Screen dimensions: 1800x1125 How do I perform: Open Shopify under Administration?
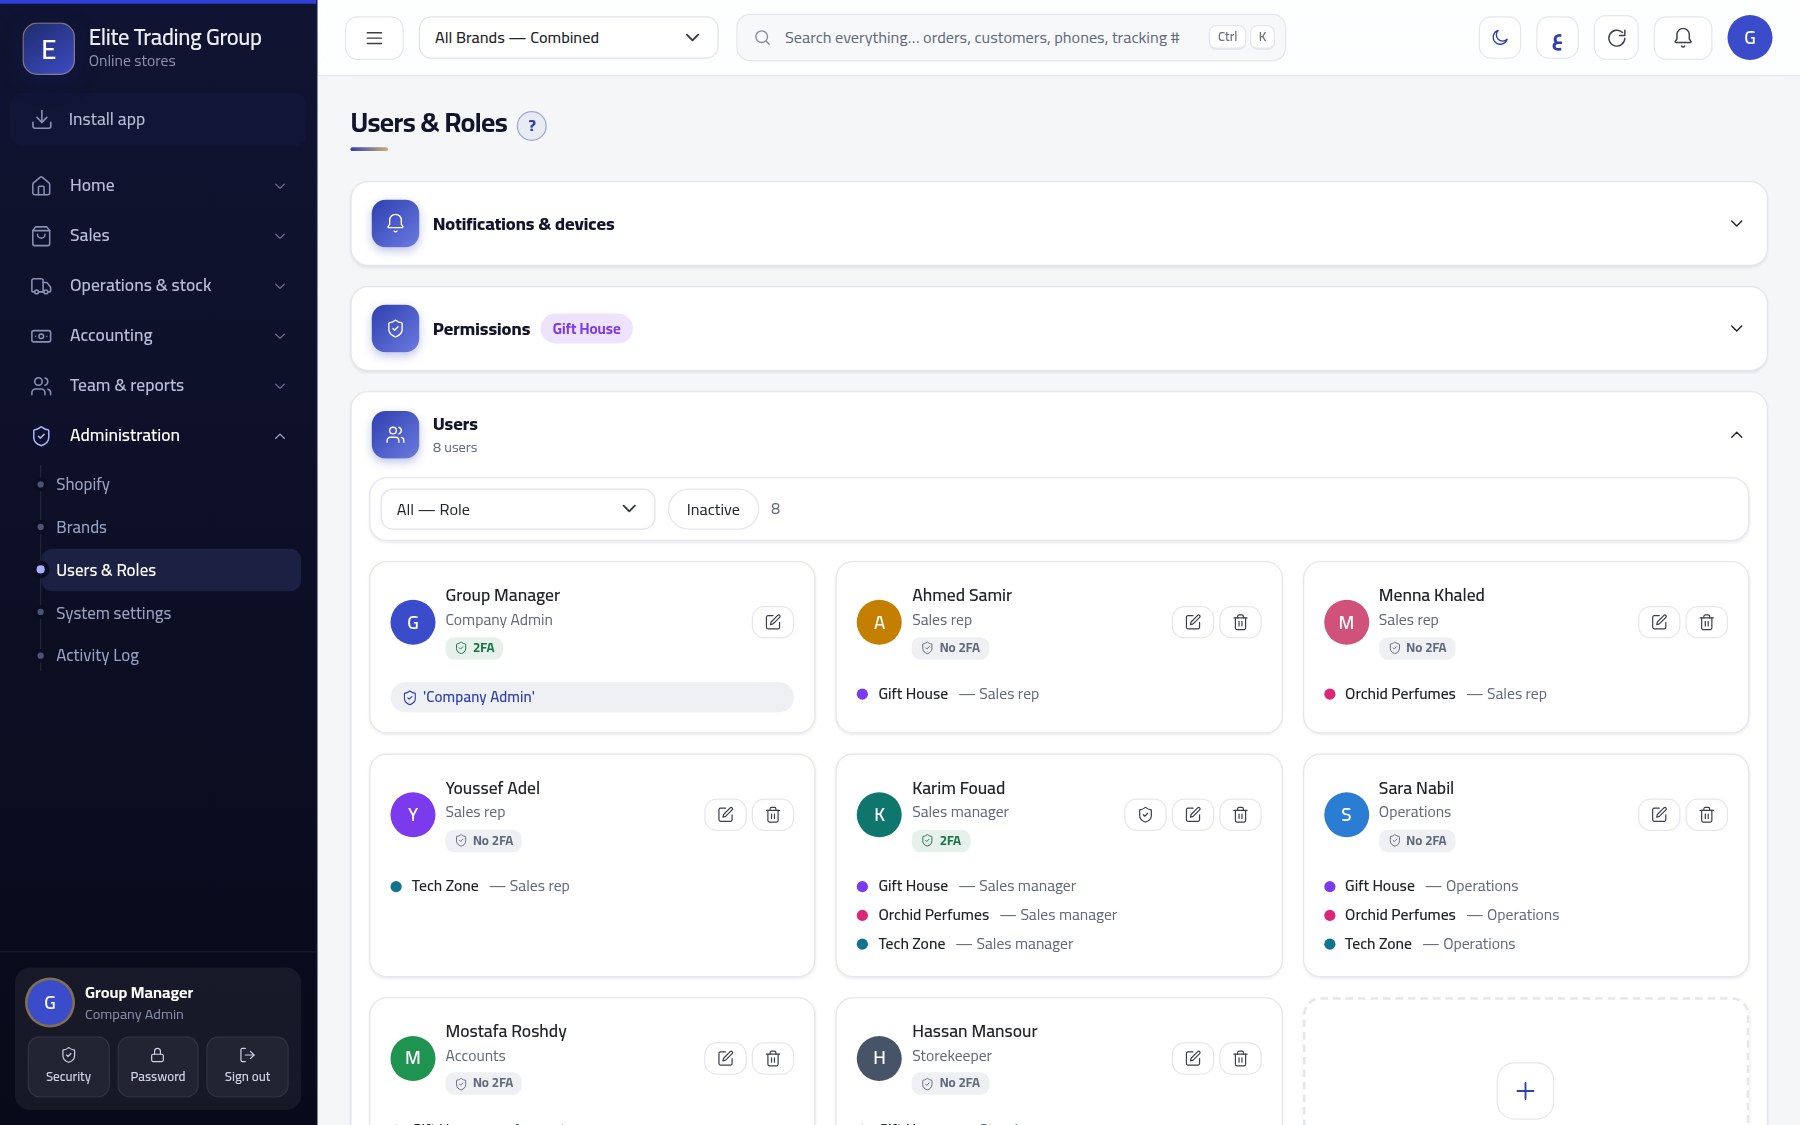pos(170,484)
